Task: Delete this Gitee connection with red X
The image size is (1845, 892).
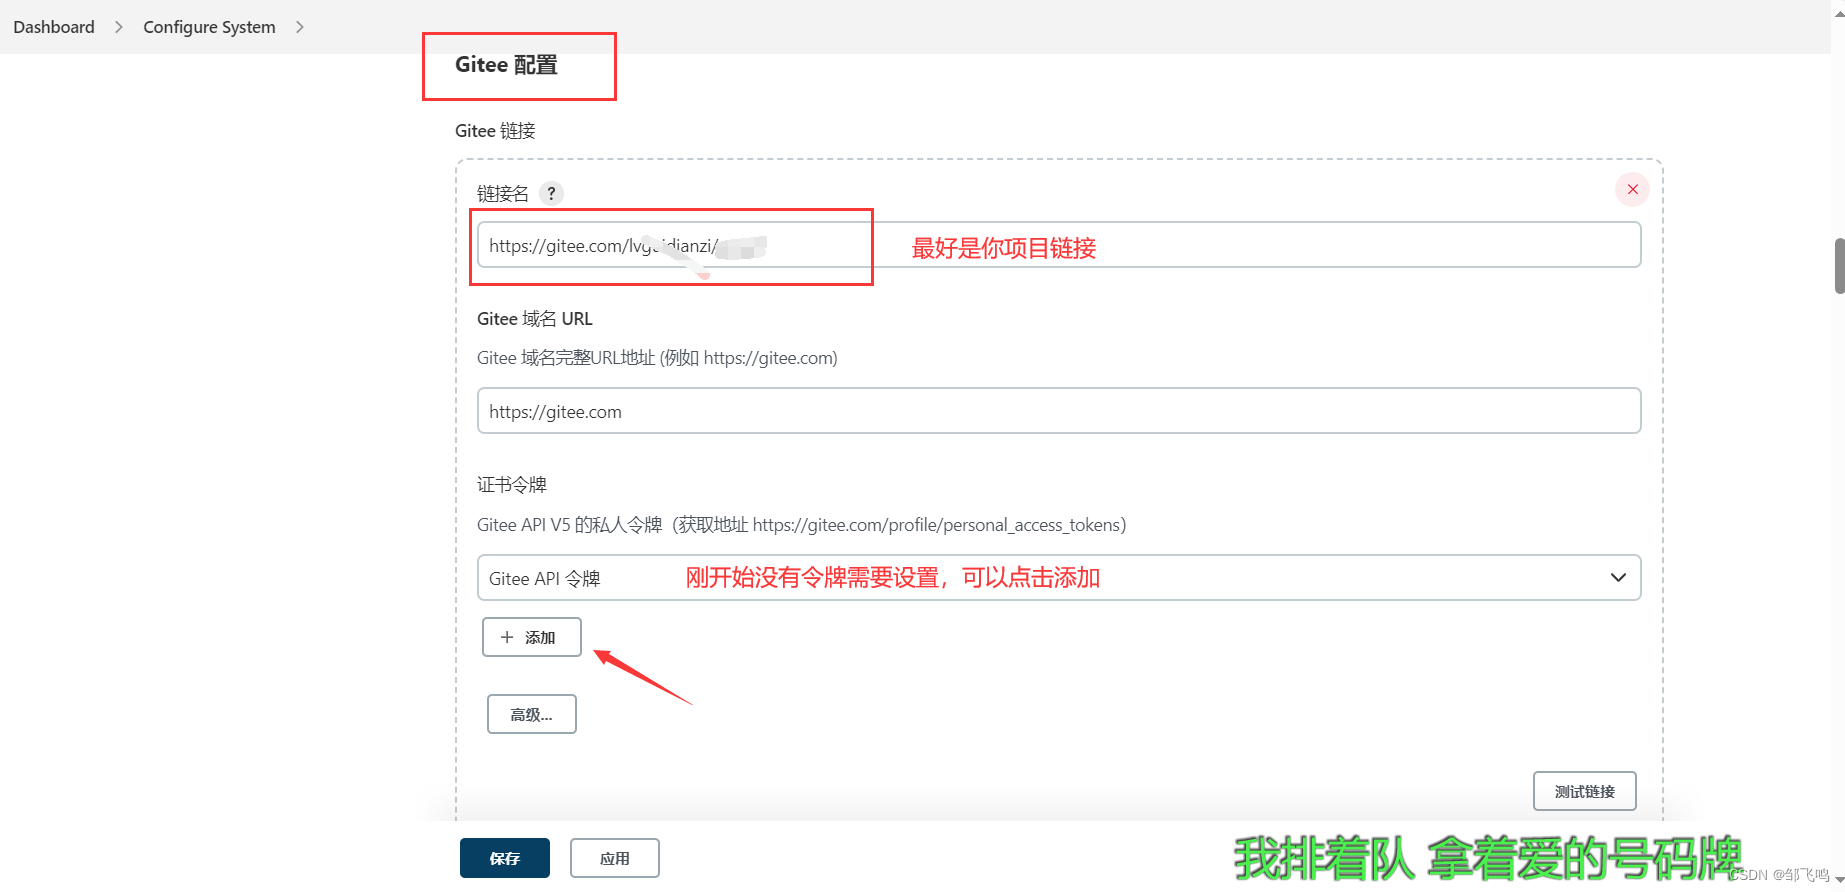Action: pos(1632,189)
